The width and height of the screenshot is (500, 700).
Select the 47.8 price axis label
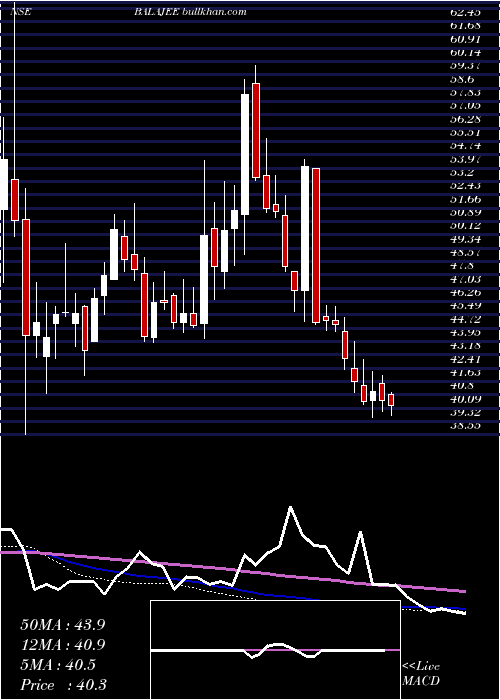(x=461, y=266)
